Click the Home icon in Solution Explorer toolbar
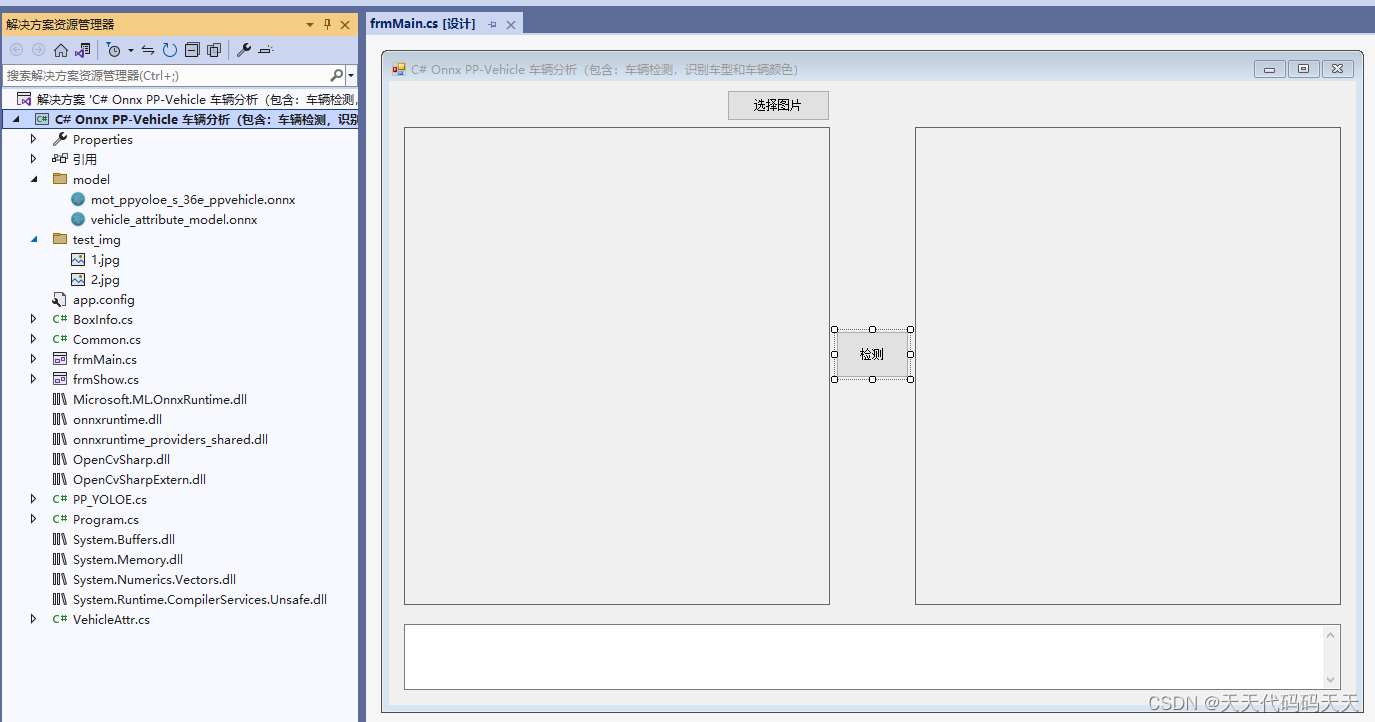This screenshot has width=1375, height=722. click(x=60, y=50)
